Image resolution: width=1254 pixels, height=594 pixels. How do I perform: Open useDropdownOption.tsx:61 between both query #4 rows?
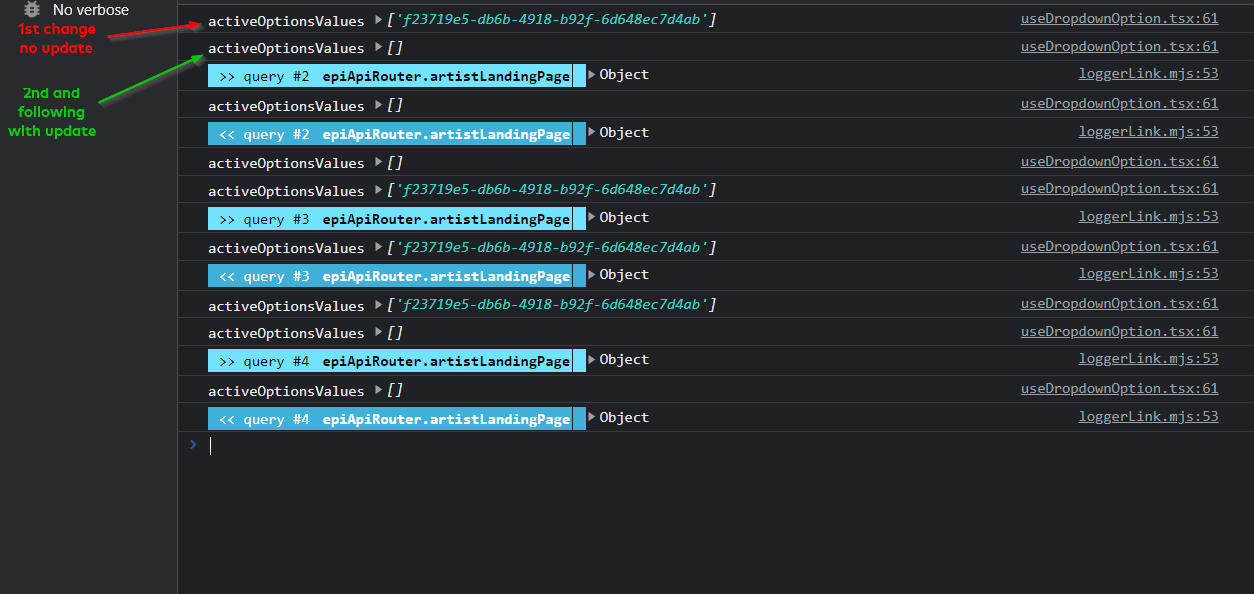(x=1119, y=388)
